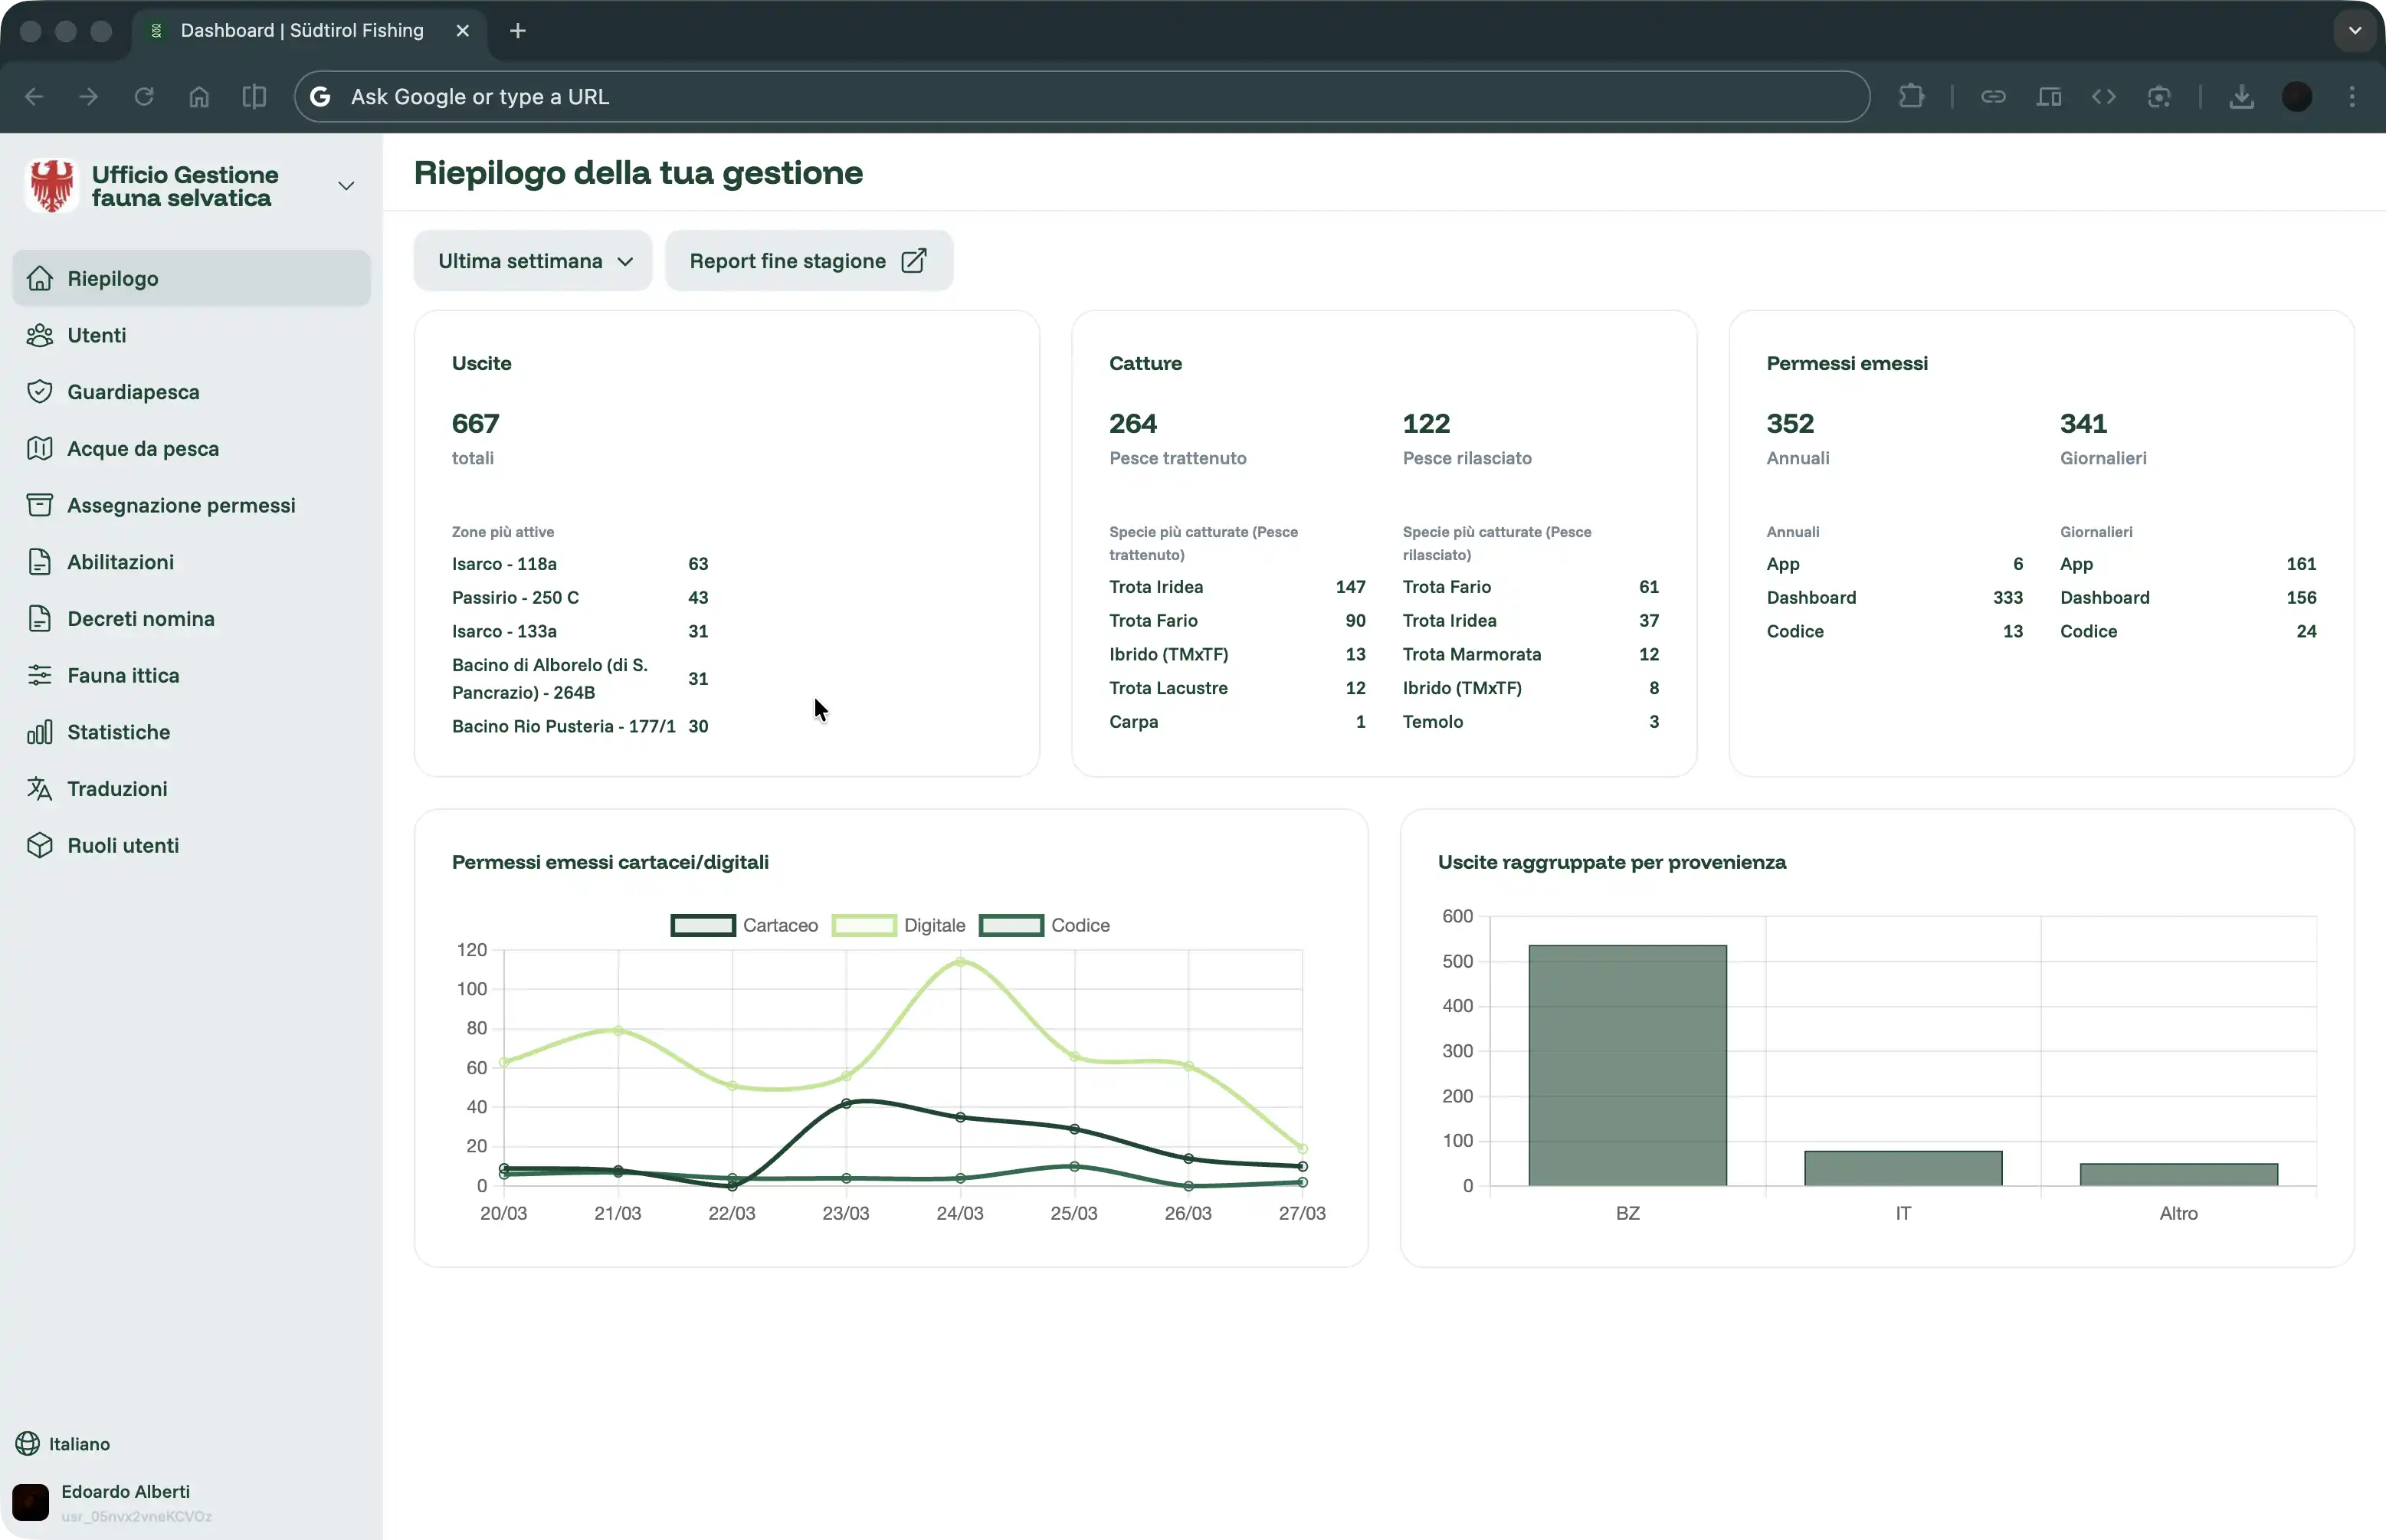Go to the Utenti menu item
The image size is (2386, 1540).
point(97,336)
